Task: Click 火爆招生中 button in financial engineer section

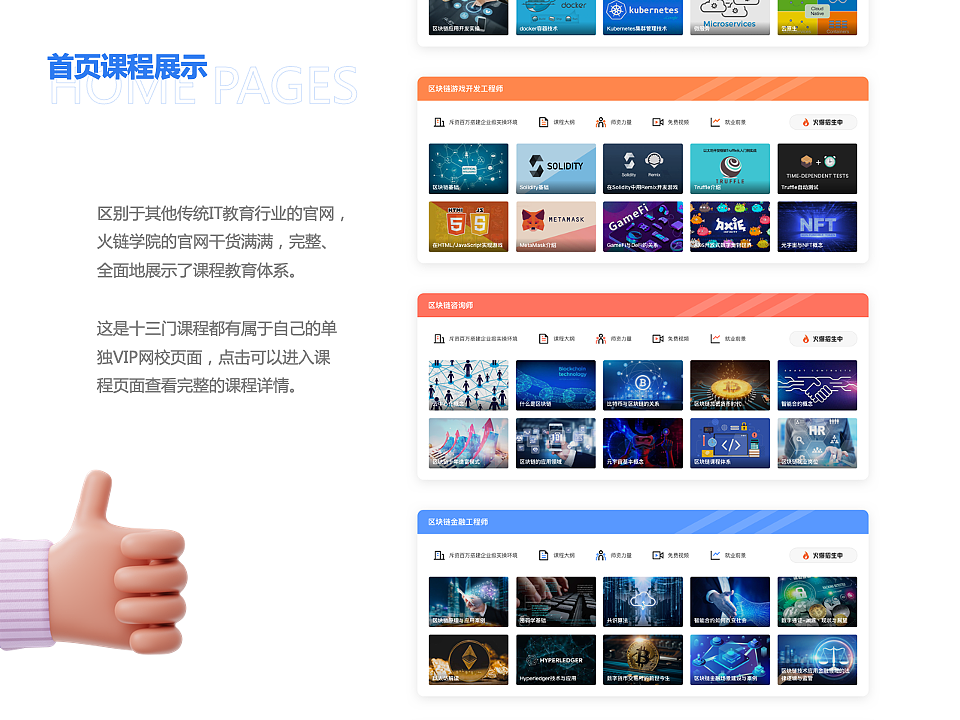Action: (823, 555)
